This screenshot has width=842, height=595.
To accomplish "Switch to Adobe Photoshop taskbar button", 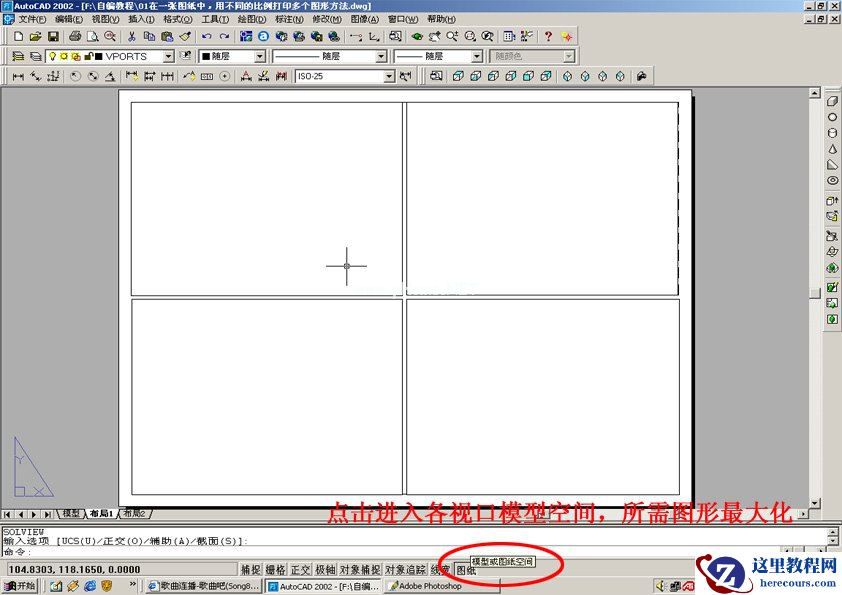I will [x=441, y=586].
